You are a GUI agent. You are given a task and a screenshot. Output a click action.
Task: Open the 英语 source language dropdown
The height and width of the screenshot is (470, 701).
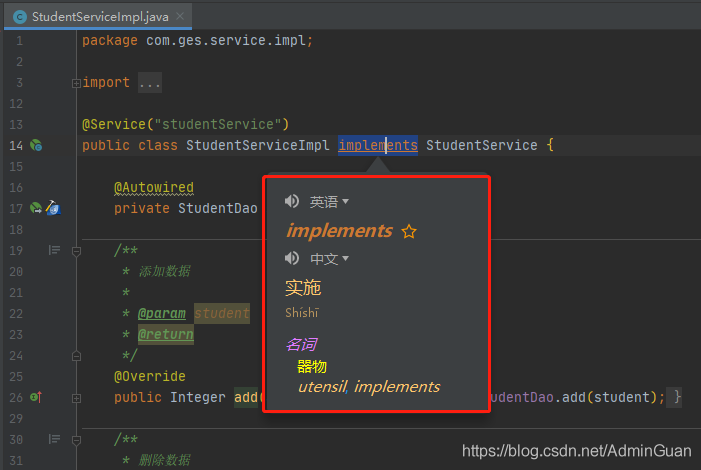click(x=329, y=202)
